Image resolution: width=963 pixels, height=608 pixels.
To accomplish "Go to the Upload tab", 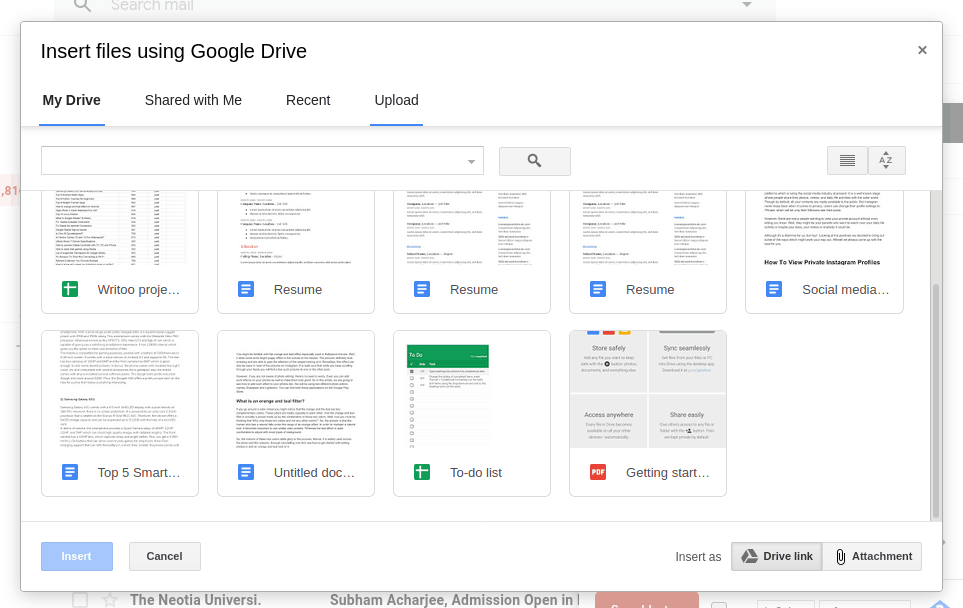I will [x=397, y=100].
